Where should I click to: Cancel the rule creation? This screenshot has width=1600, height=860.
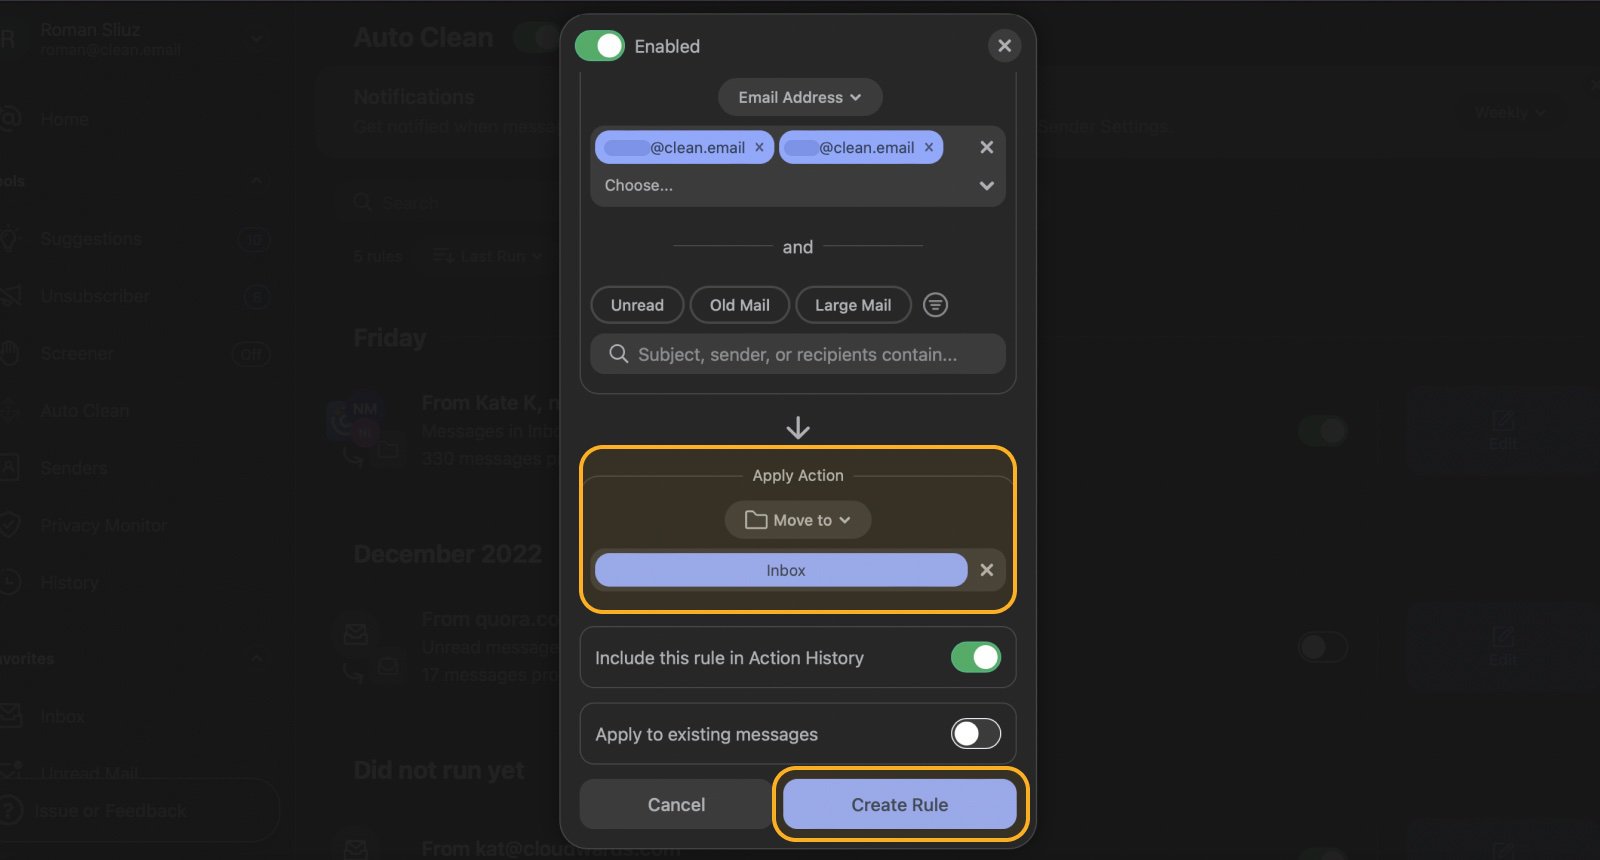click(676, 804)
